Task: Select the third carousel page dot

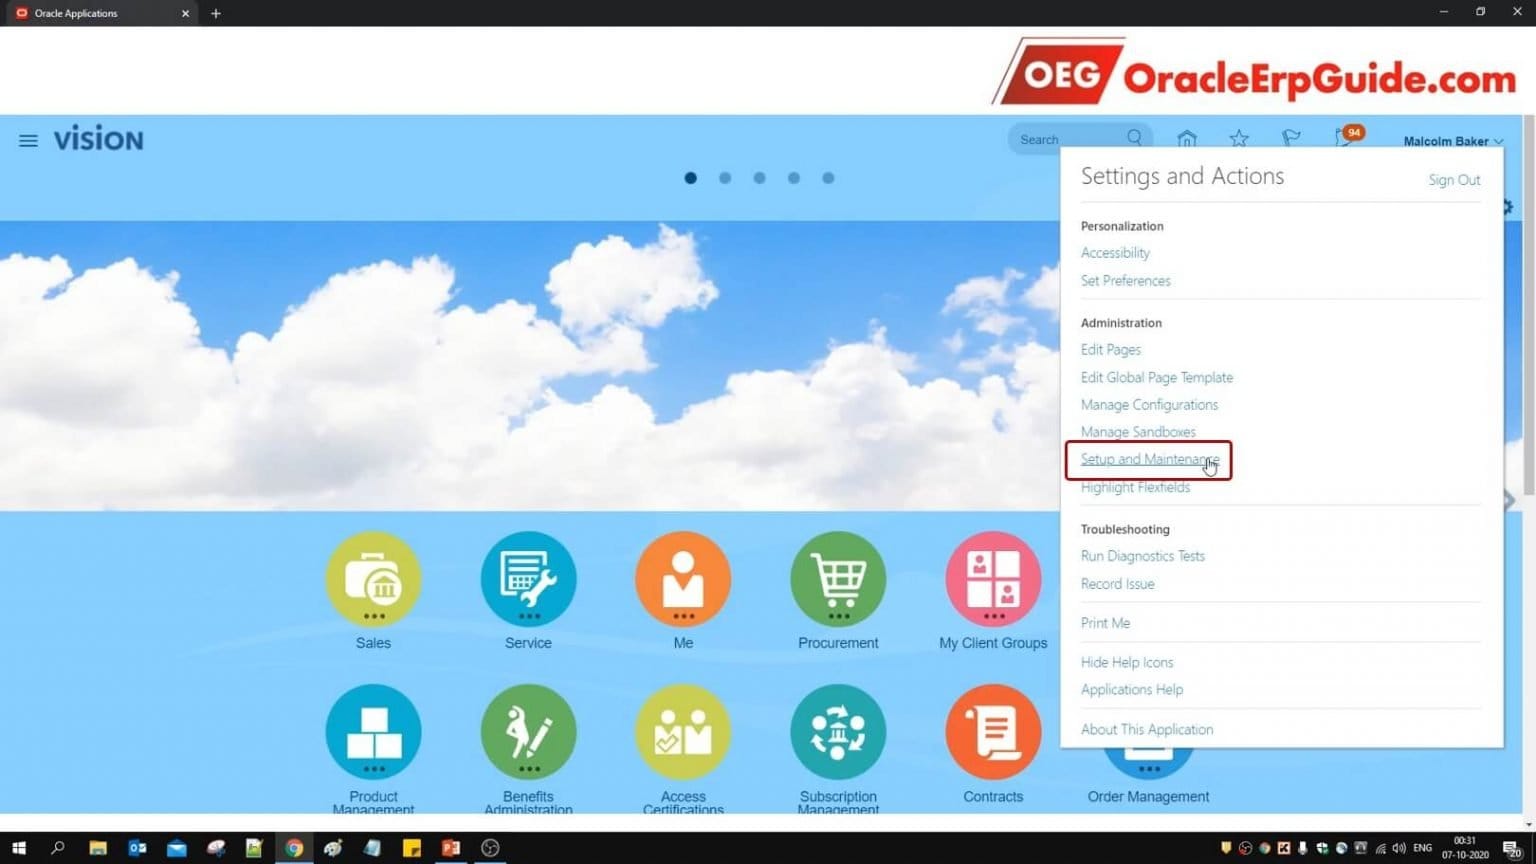Action: pos(760,178)
